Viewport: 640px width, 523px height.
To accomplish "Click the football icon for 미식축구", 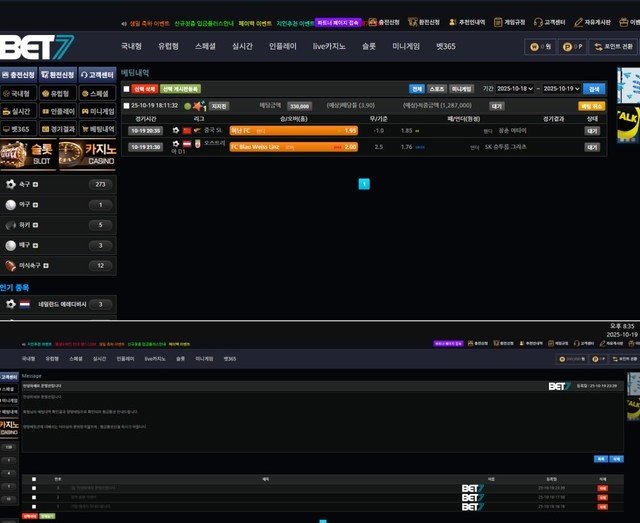I will (x=11, y=266).
